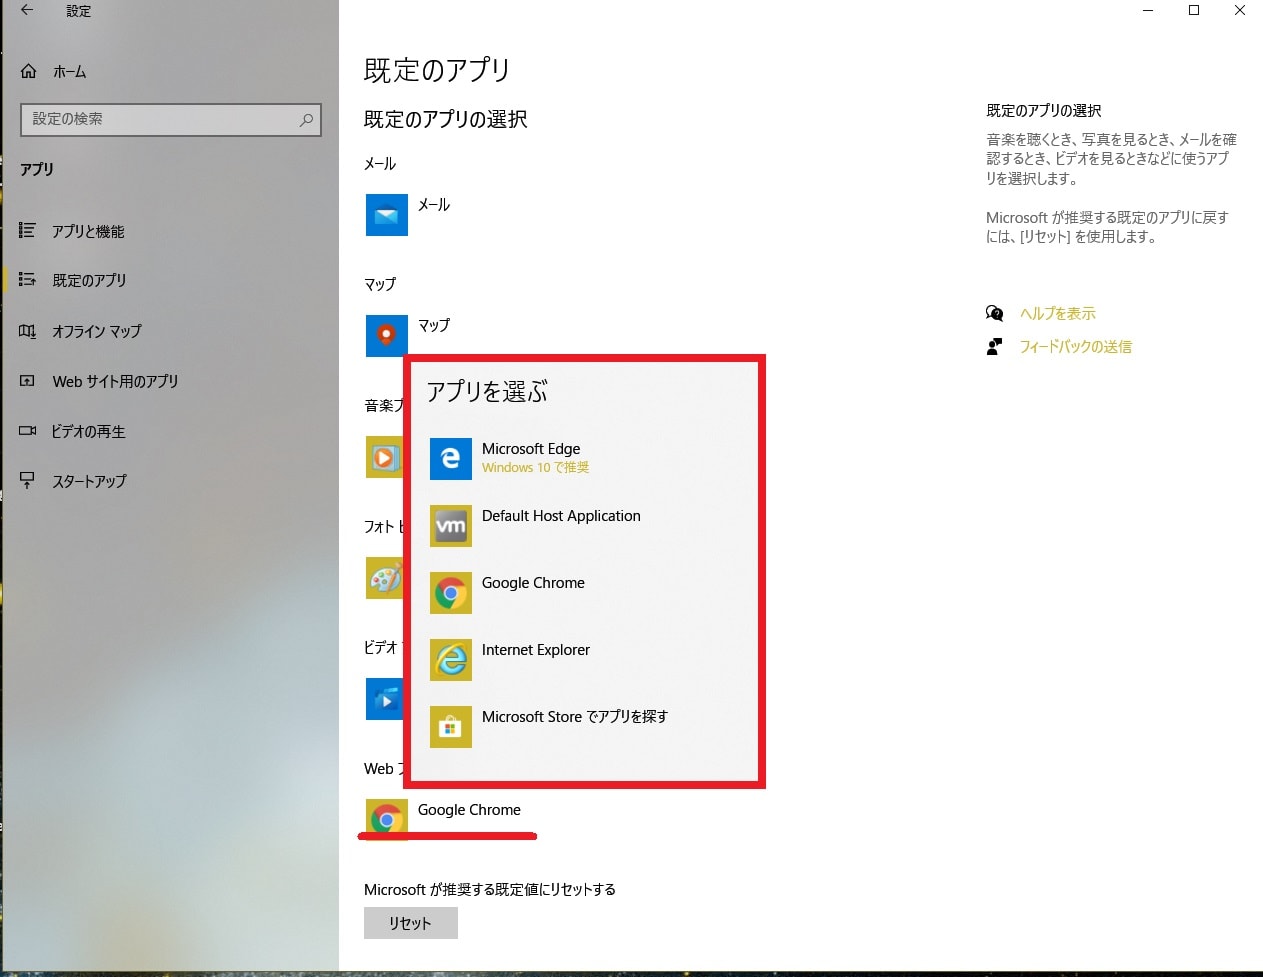Click the Startup sidebar icon

tap(27, 481)
